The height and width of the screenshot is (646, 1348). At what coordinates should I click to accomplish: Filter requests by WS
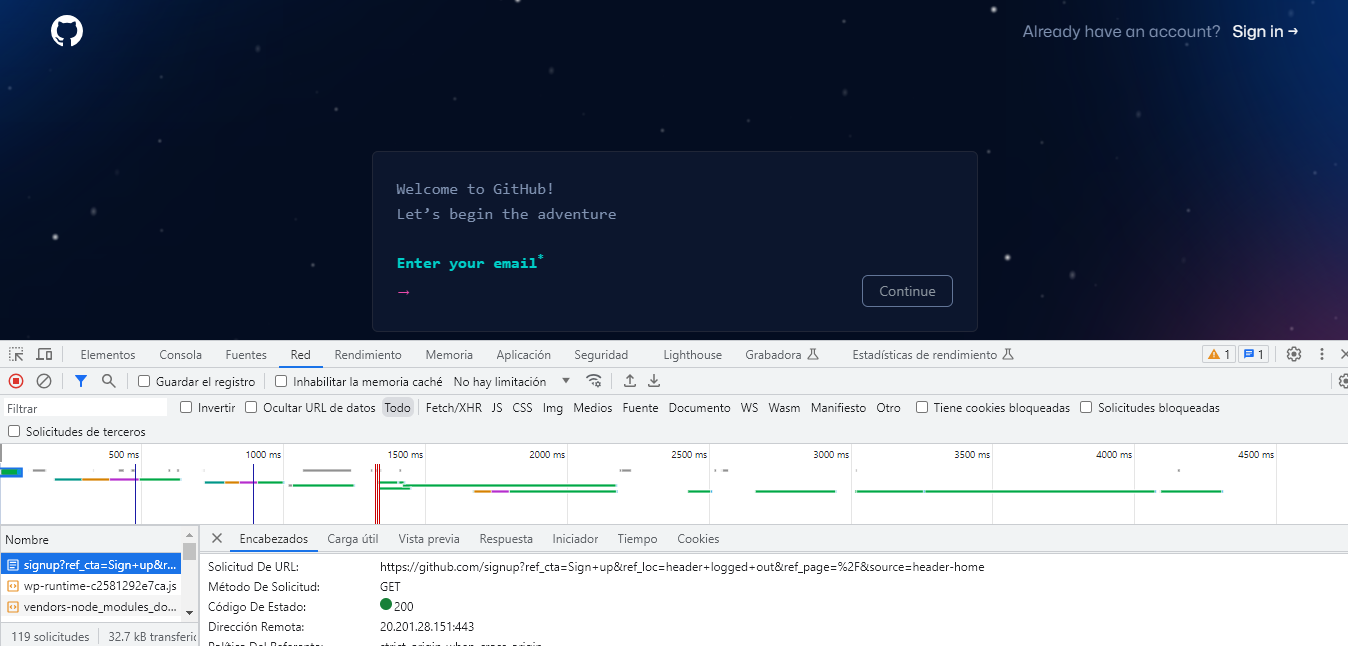pyautogui.click(x=749, y=408)
